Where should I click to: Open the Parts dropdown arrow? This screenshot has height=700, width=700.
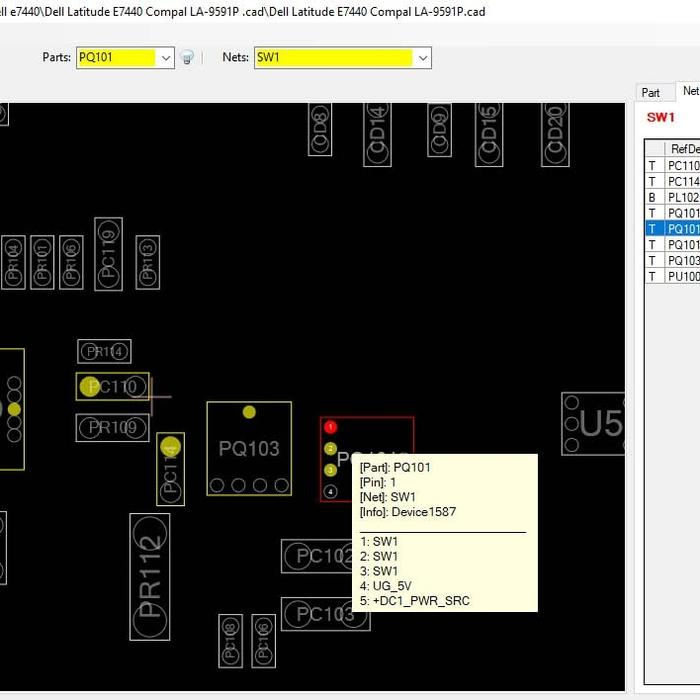[x=166, y=58]
